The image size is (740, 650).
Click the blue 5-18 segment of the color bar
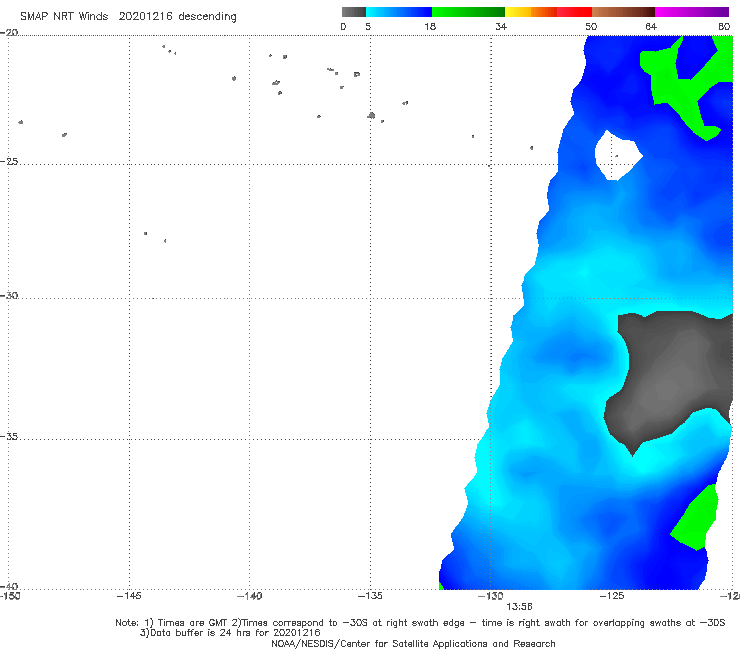click(x=399, y=12)
